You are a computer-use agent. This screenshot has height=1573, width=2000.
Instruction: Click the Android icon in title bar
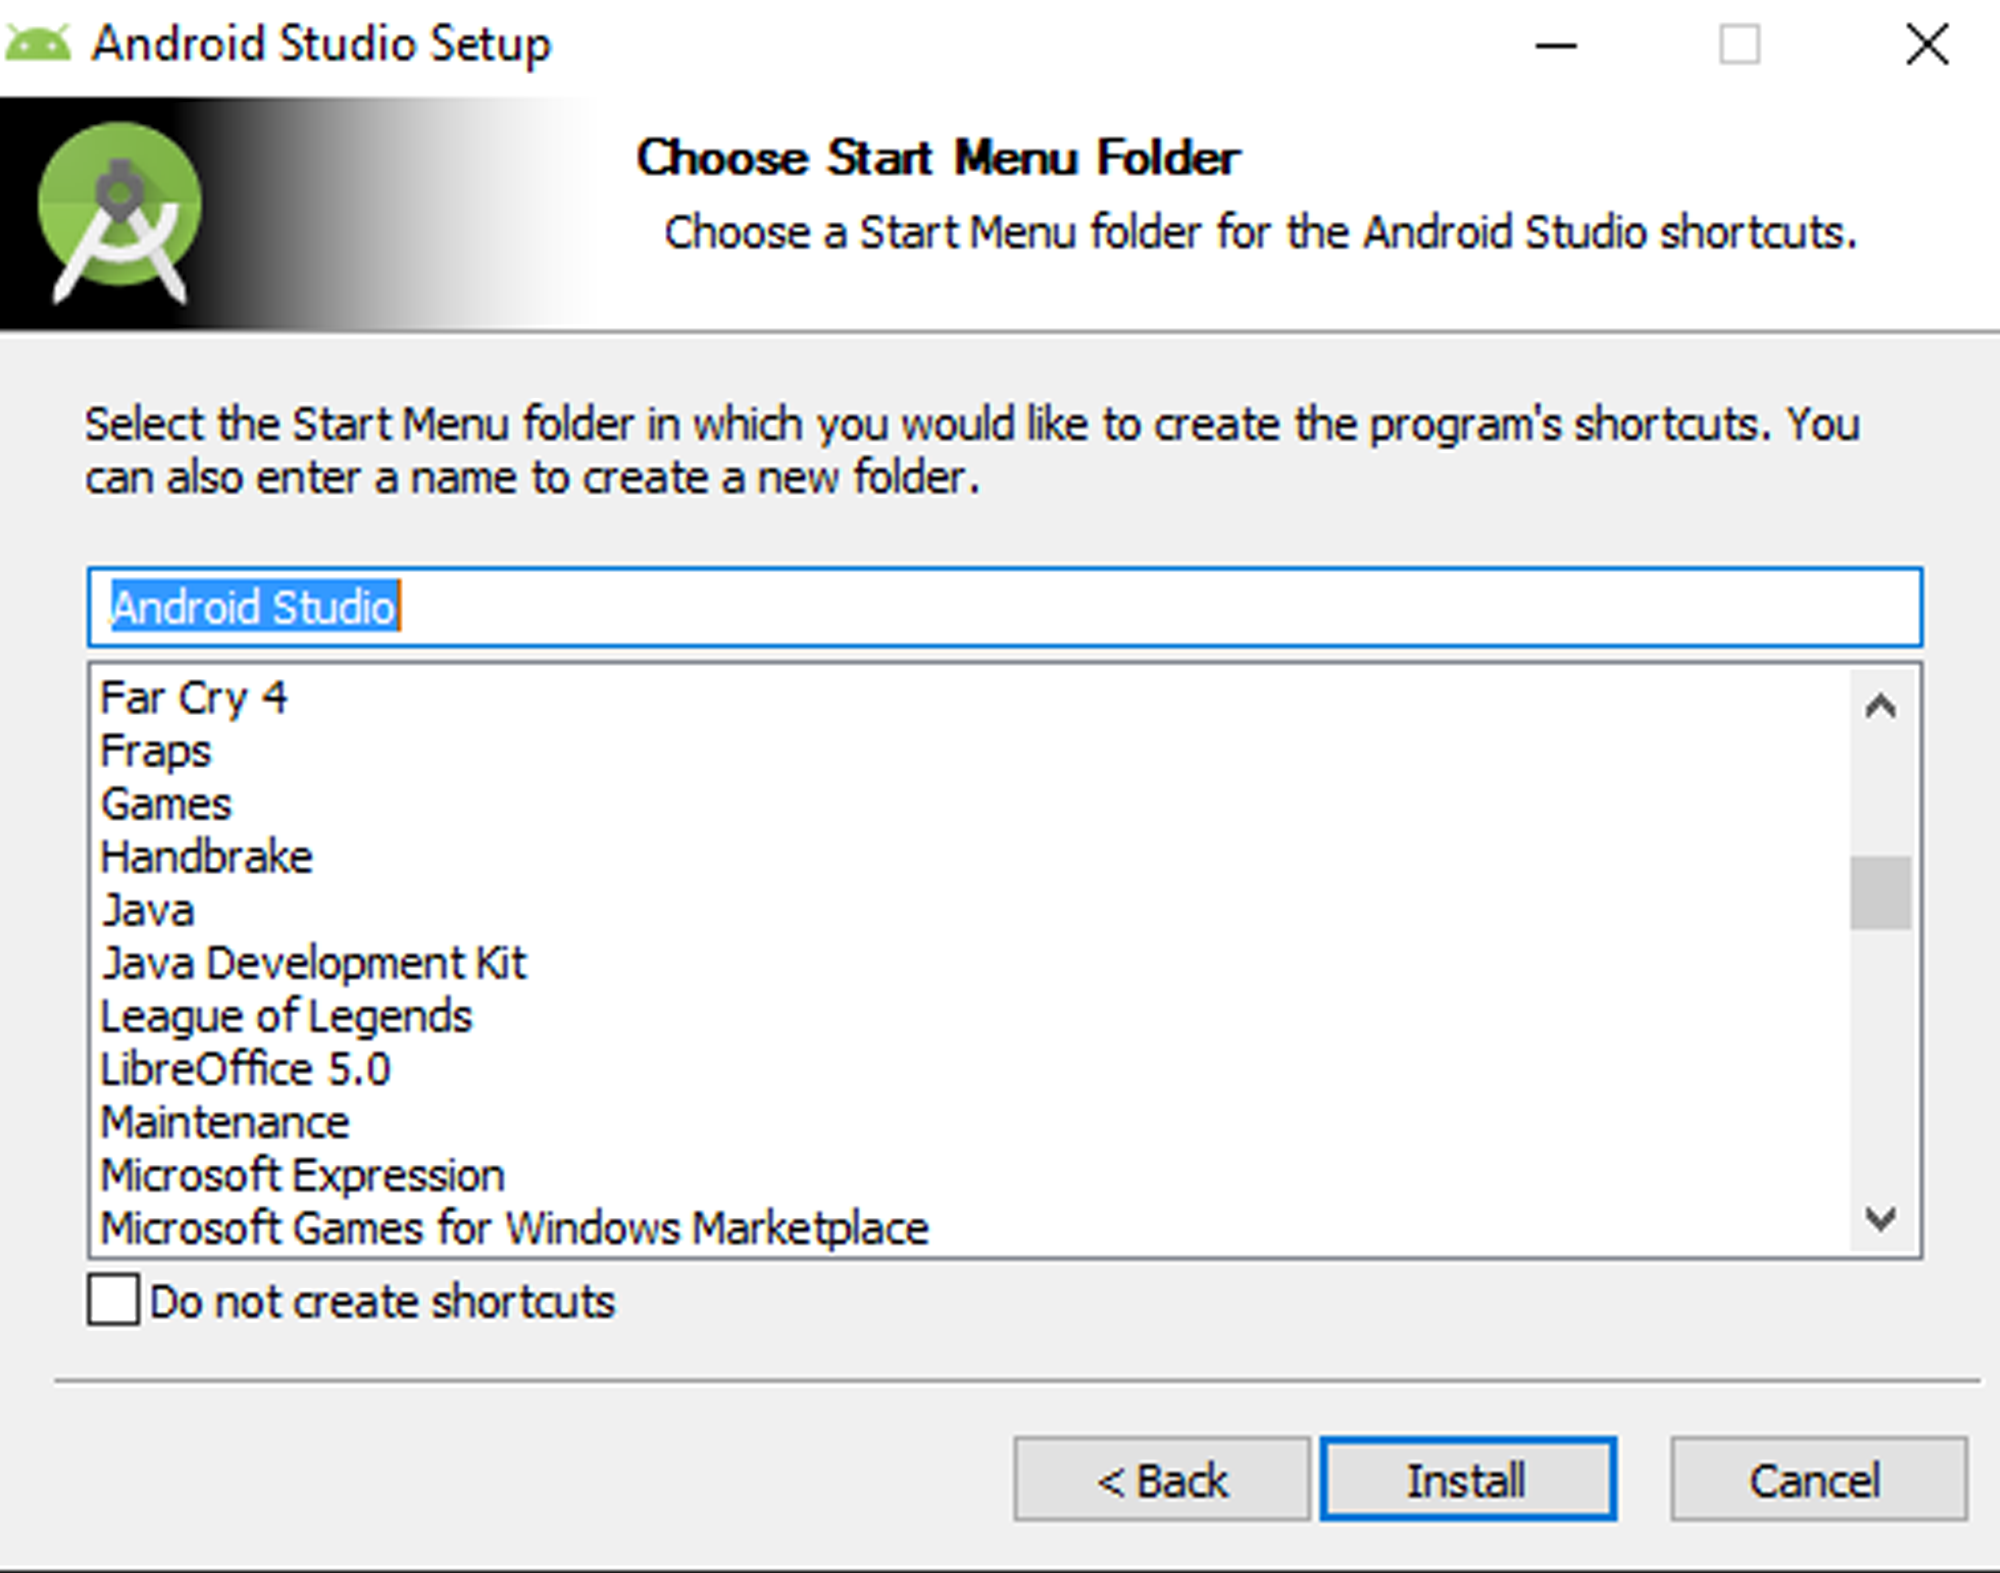point(38,44)
